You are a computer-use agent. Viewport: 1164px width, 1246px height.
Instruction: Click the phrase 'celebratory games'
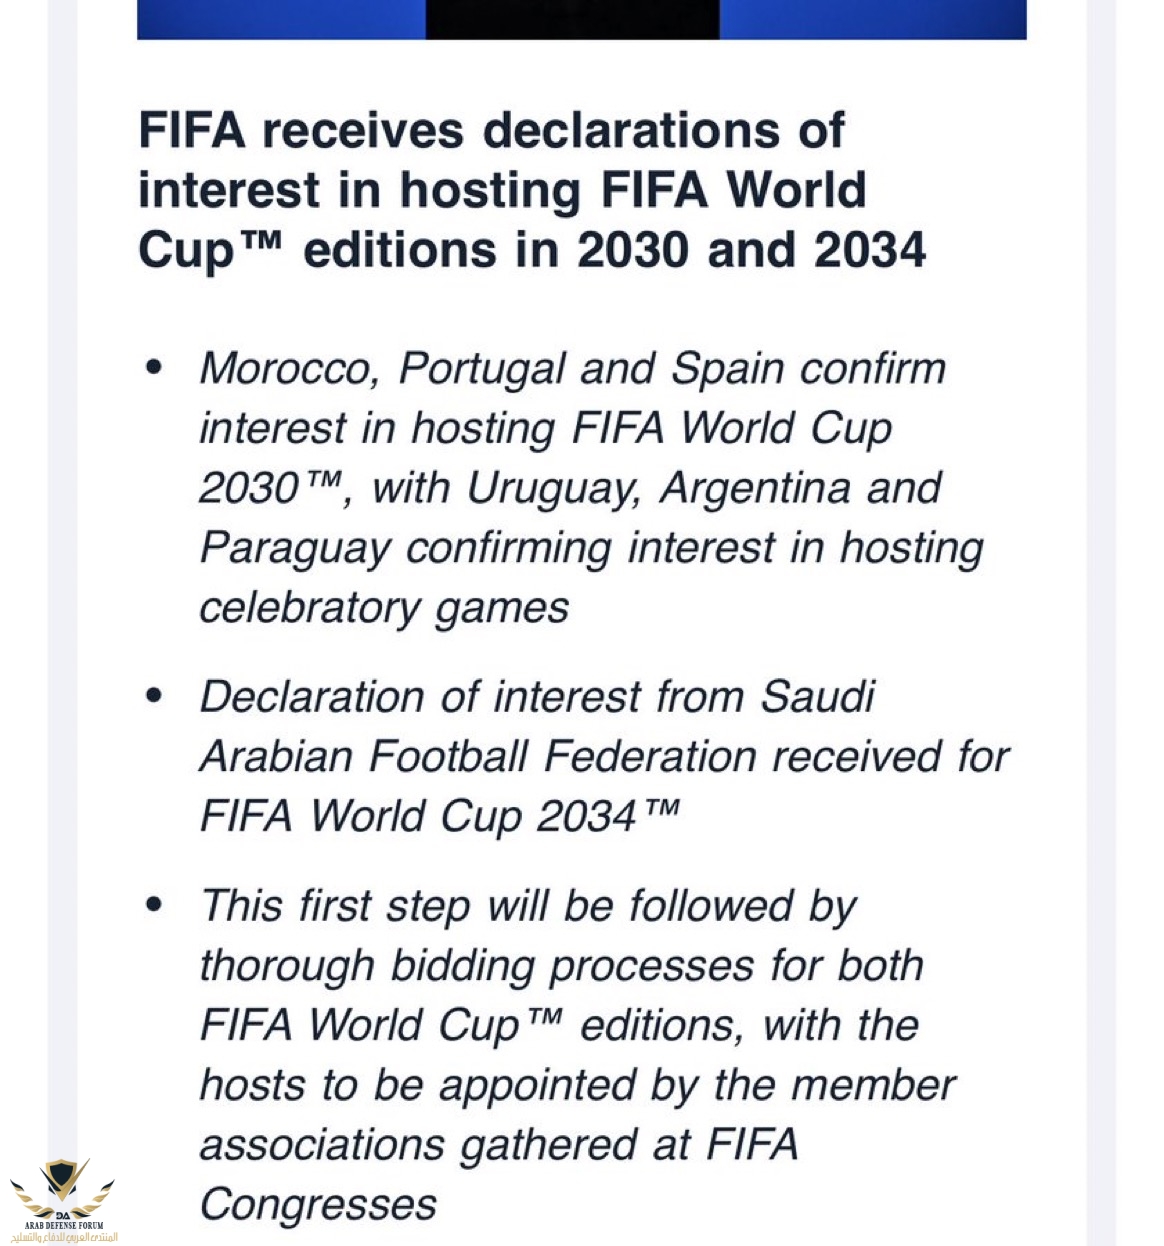[384, 609]
